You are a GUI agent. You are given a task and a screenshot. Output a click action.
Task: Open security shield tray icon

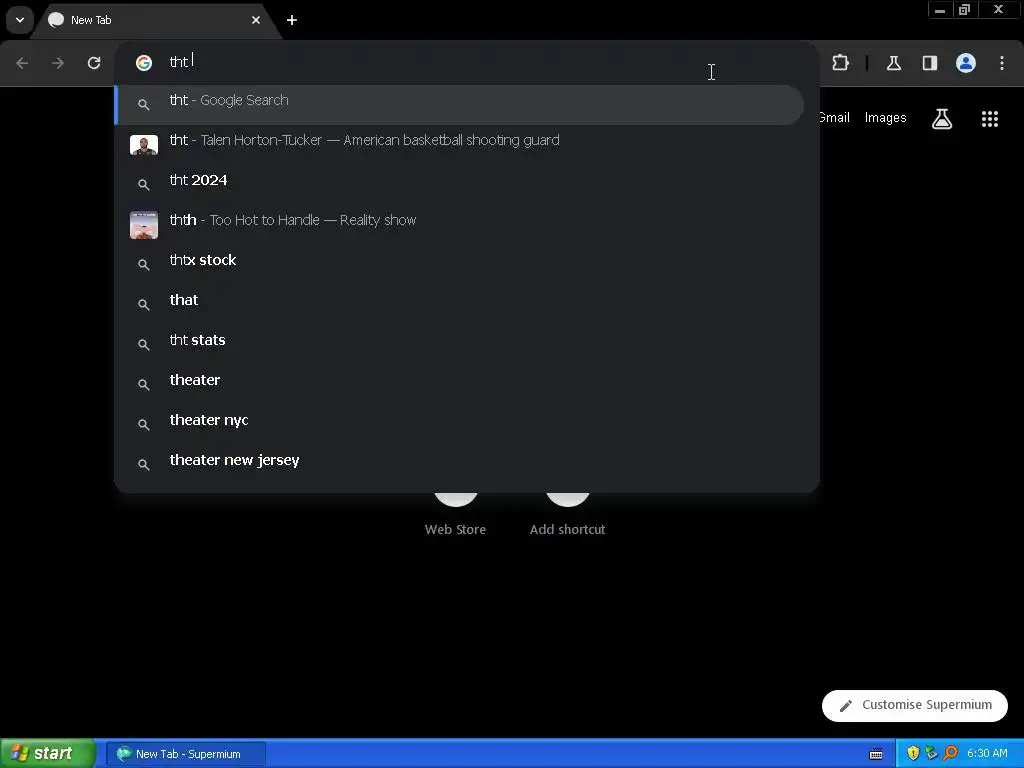coord(913,754)
